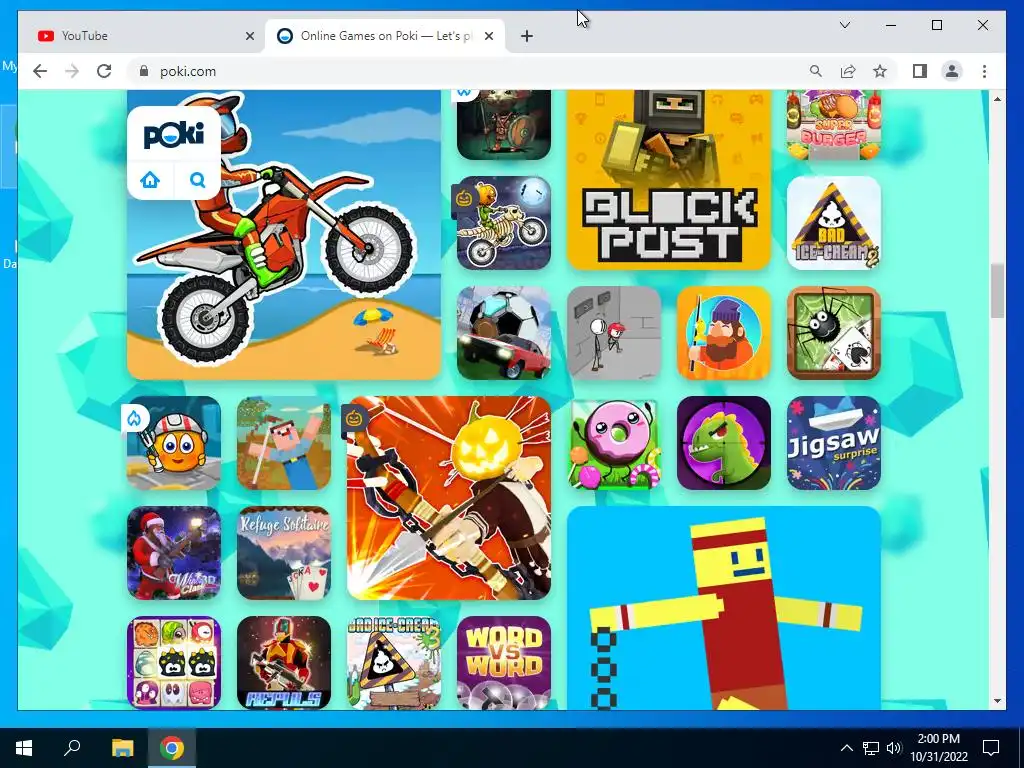
Task: Open the Refuge Solitaire game
Action: coord(283,553)
